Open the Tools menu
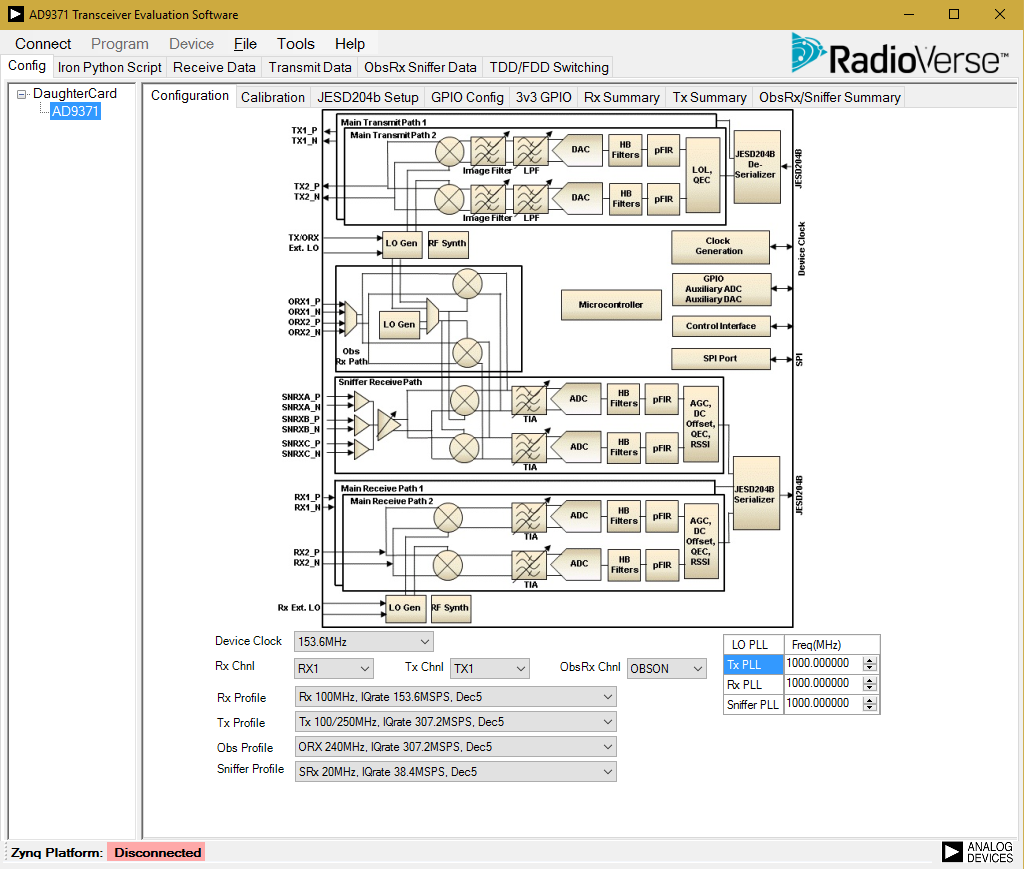 pyautogui.click(x=295, y=44)
